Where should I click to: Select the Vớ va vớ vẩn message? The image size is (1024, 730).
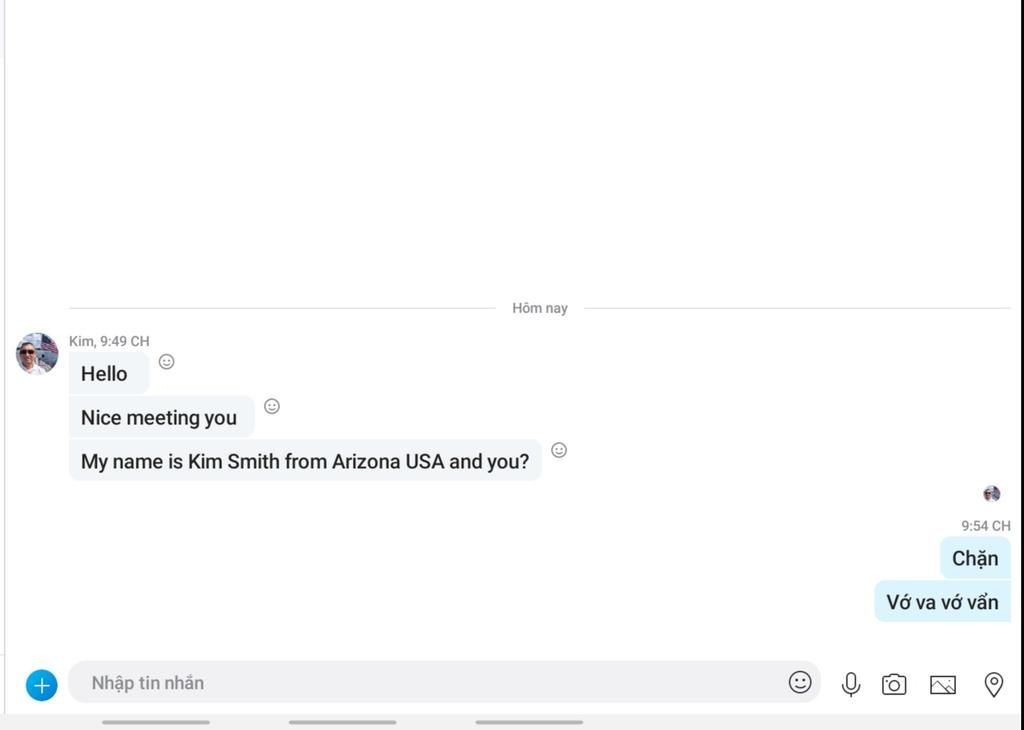click(x=942, y=601)
